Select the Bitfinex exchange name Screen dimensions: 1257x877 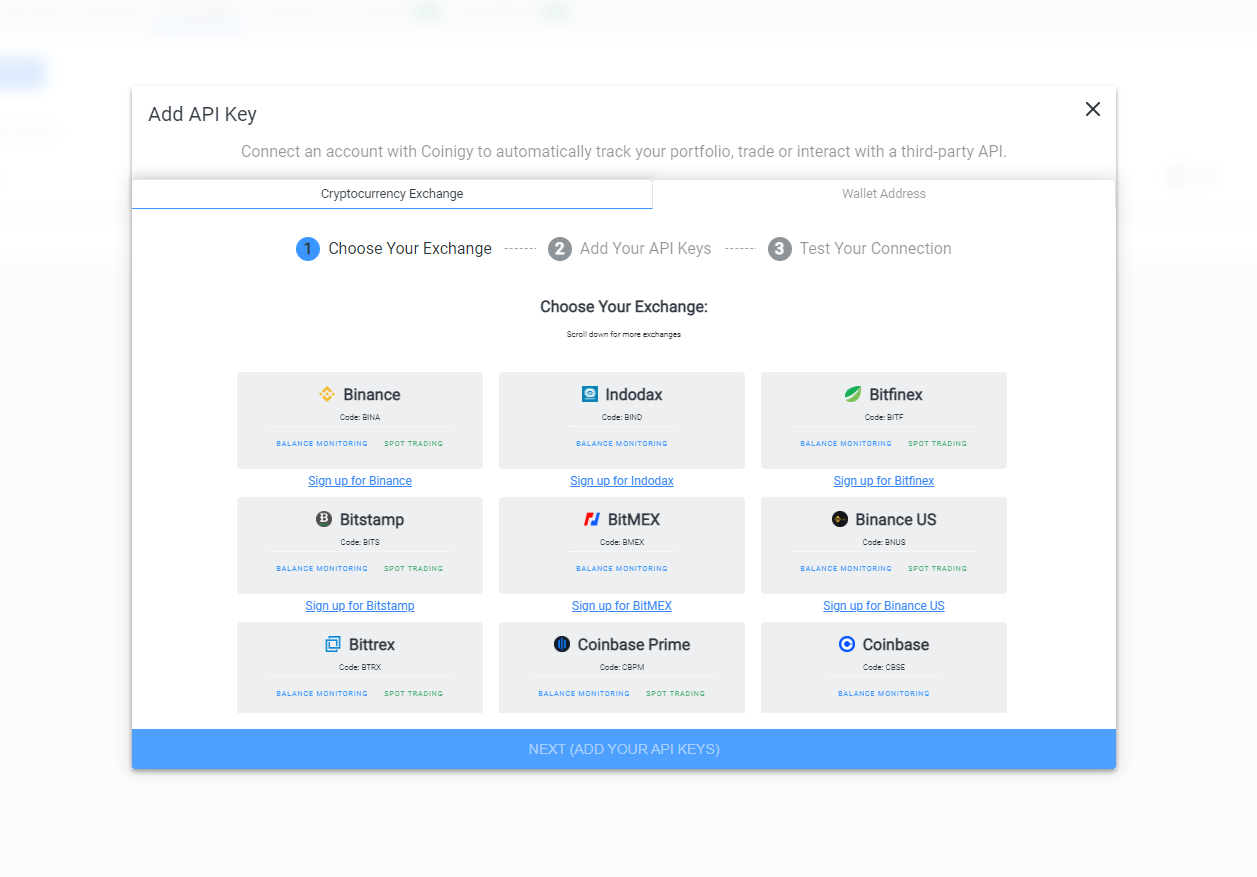tap(896, 394)
